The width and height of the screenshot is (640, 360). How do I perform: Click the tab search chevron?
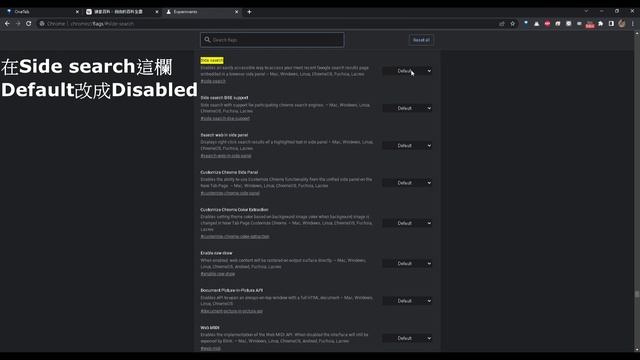point(586,11)
